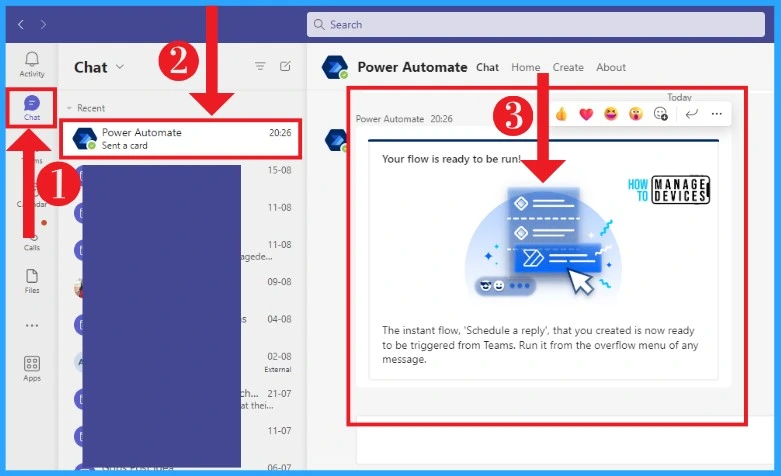Click the filter chats icon
The height and width of the screenshot is (476, 781).
(260, 66)
